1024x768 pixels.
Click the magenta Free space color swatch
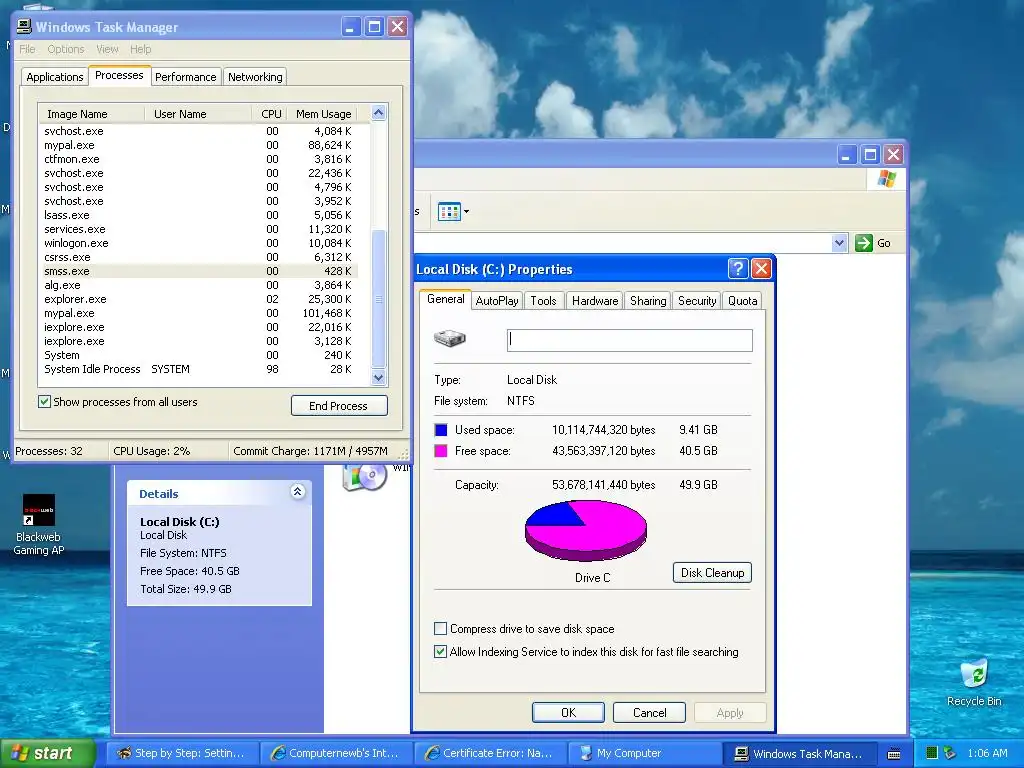[x=441, y=451]
